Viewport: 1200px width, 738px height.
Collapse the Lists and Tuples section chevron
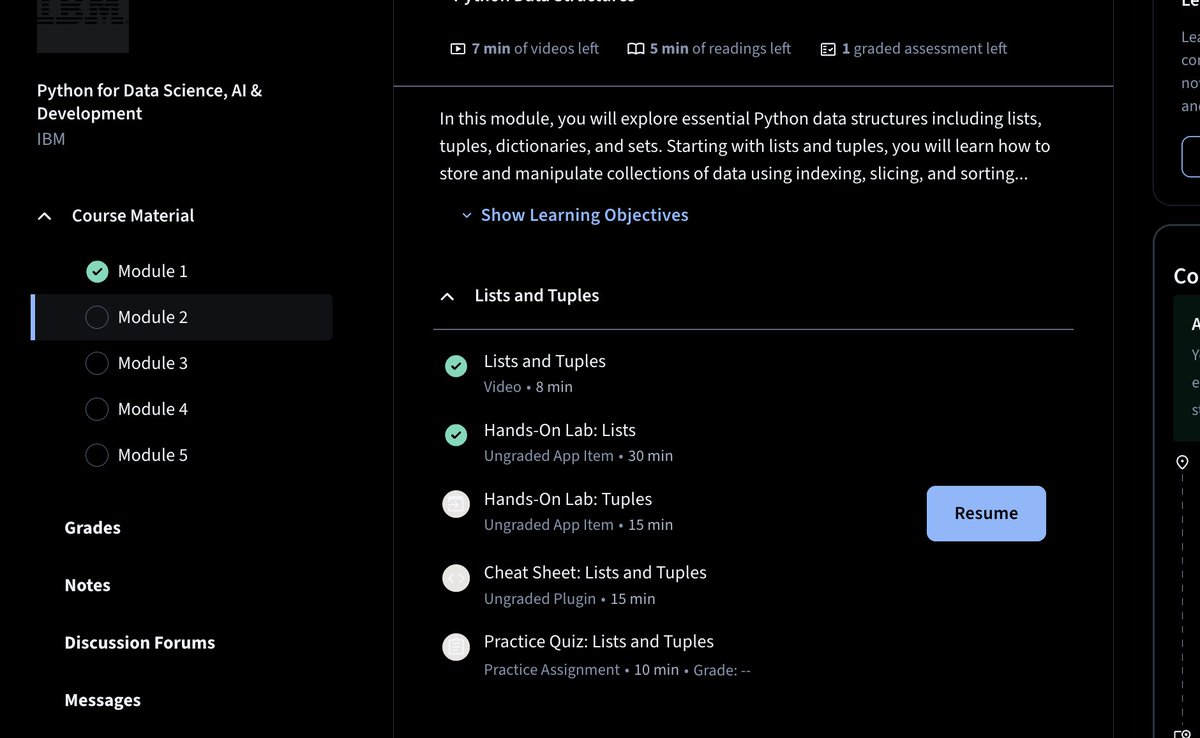(x=446, y=296)
